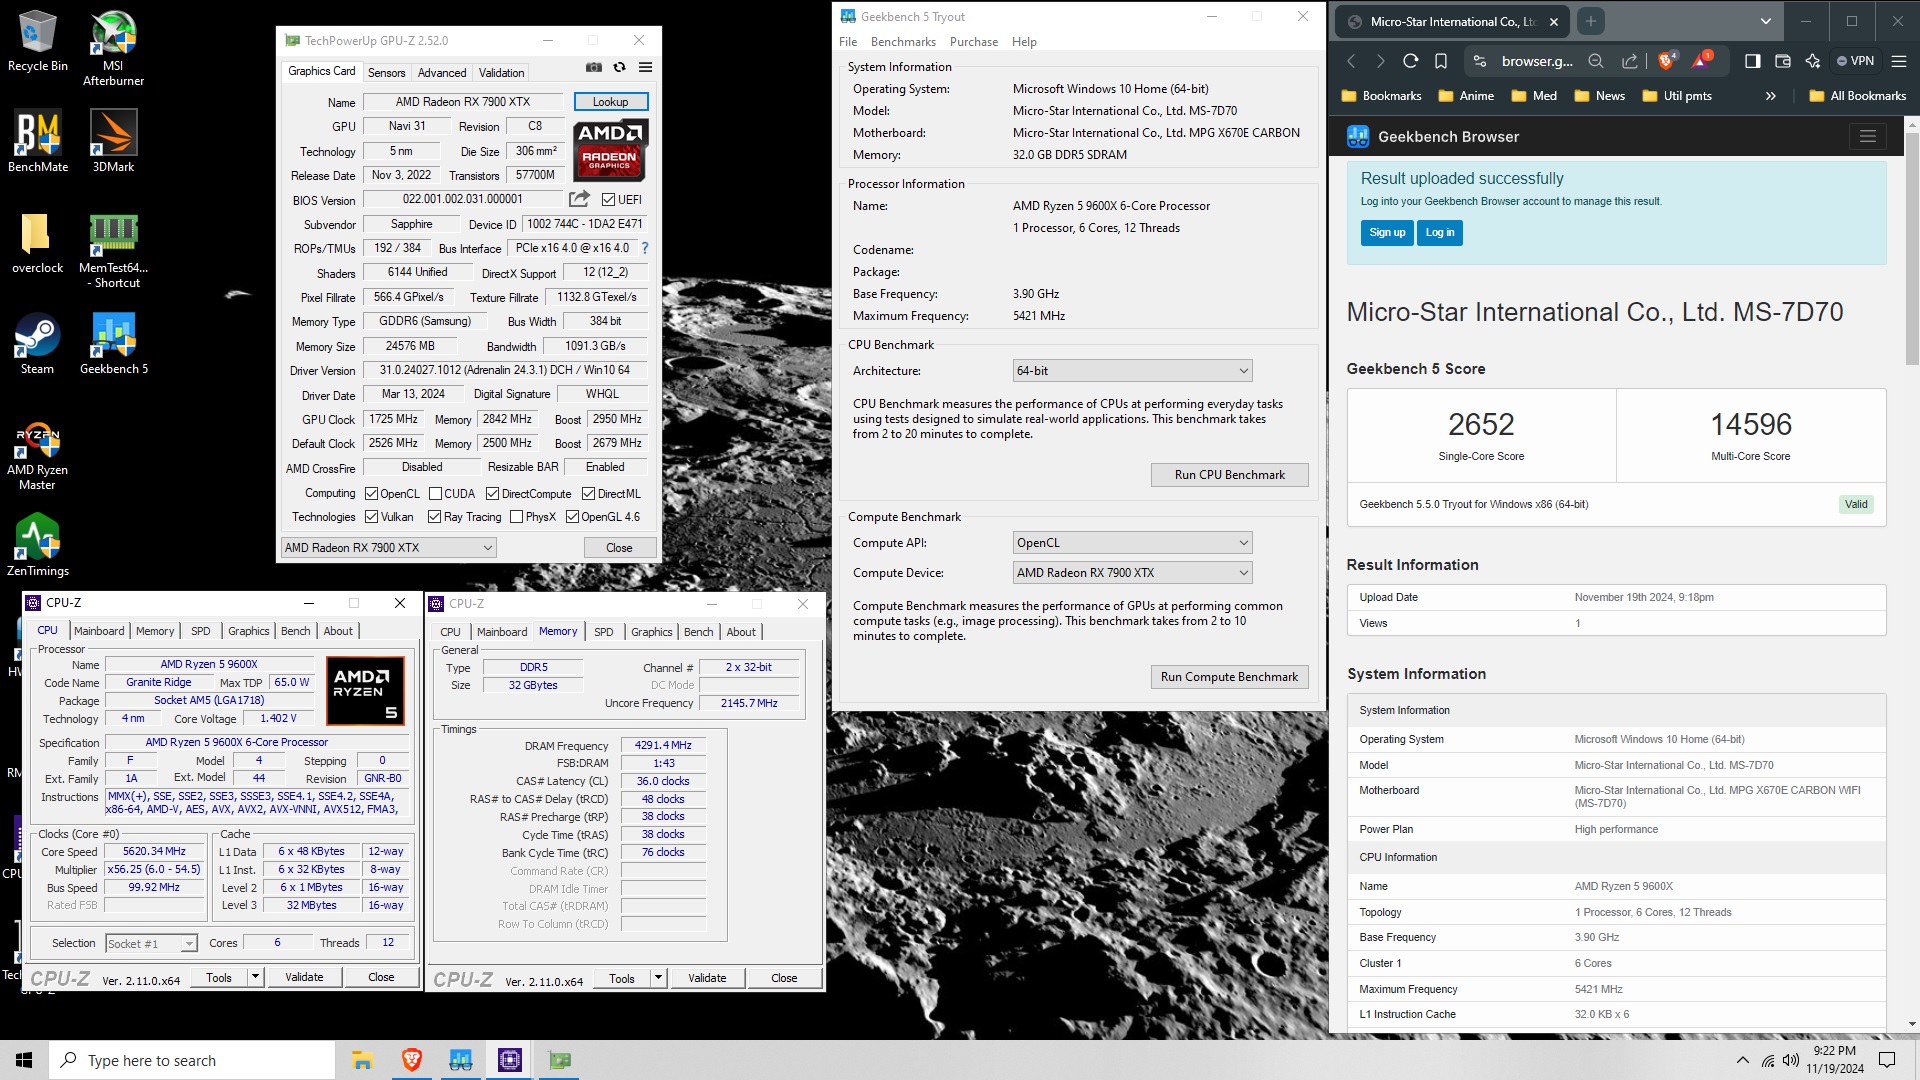Open the Purchase menu in Geekbench

(x=974, y=42)
